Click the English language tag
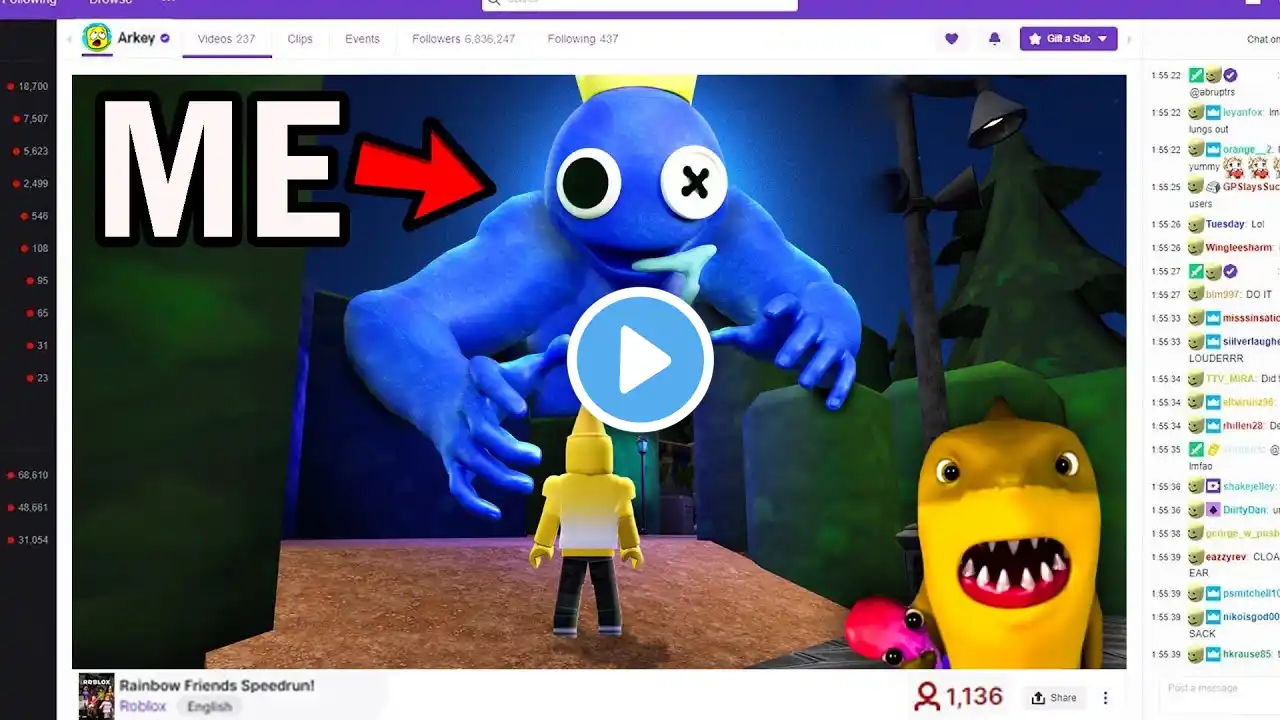 (209, 706)
